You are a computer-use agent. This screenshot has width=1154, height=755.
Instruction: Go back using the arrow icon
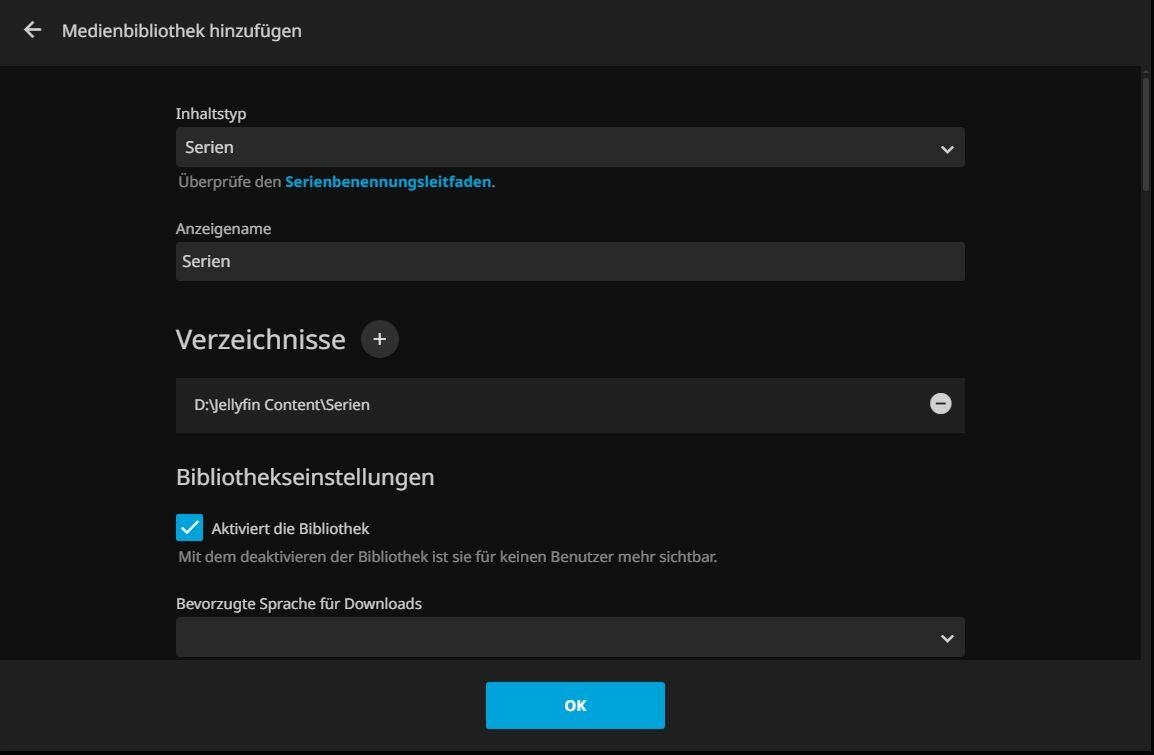[33, 30]
